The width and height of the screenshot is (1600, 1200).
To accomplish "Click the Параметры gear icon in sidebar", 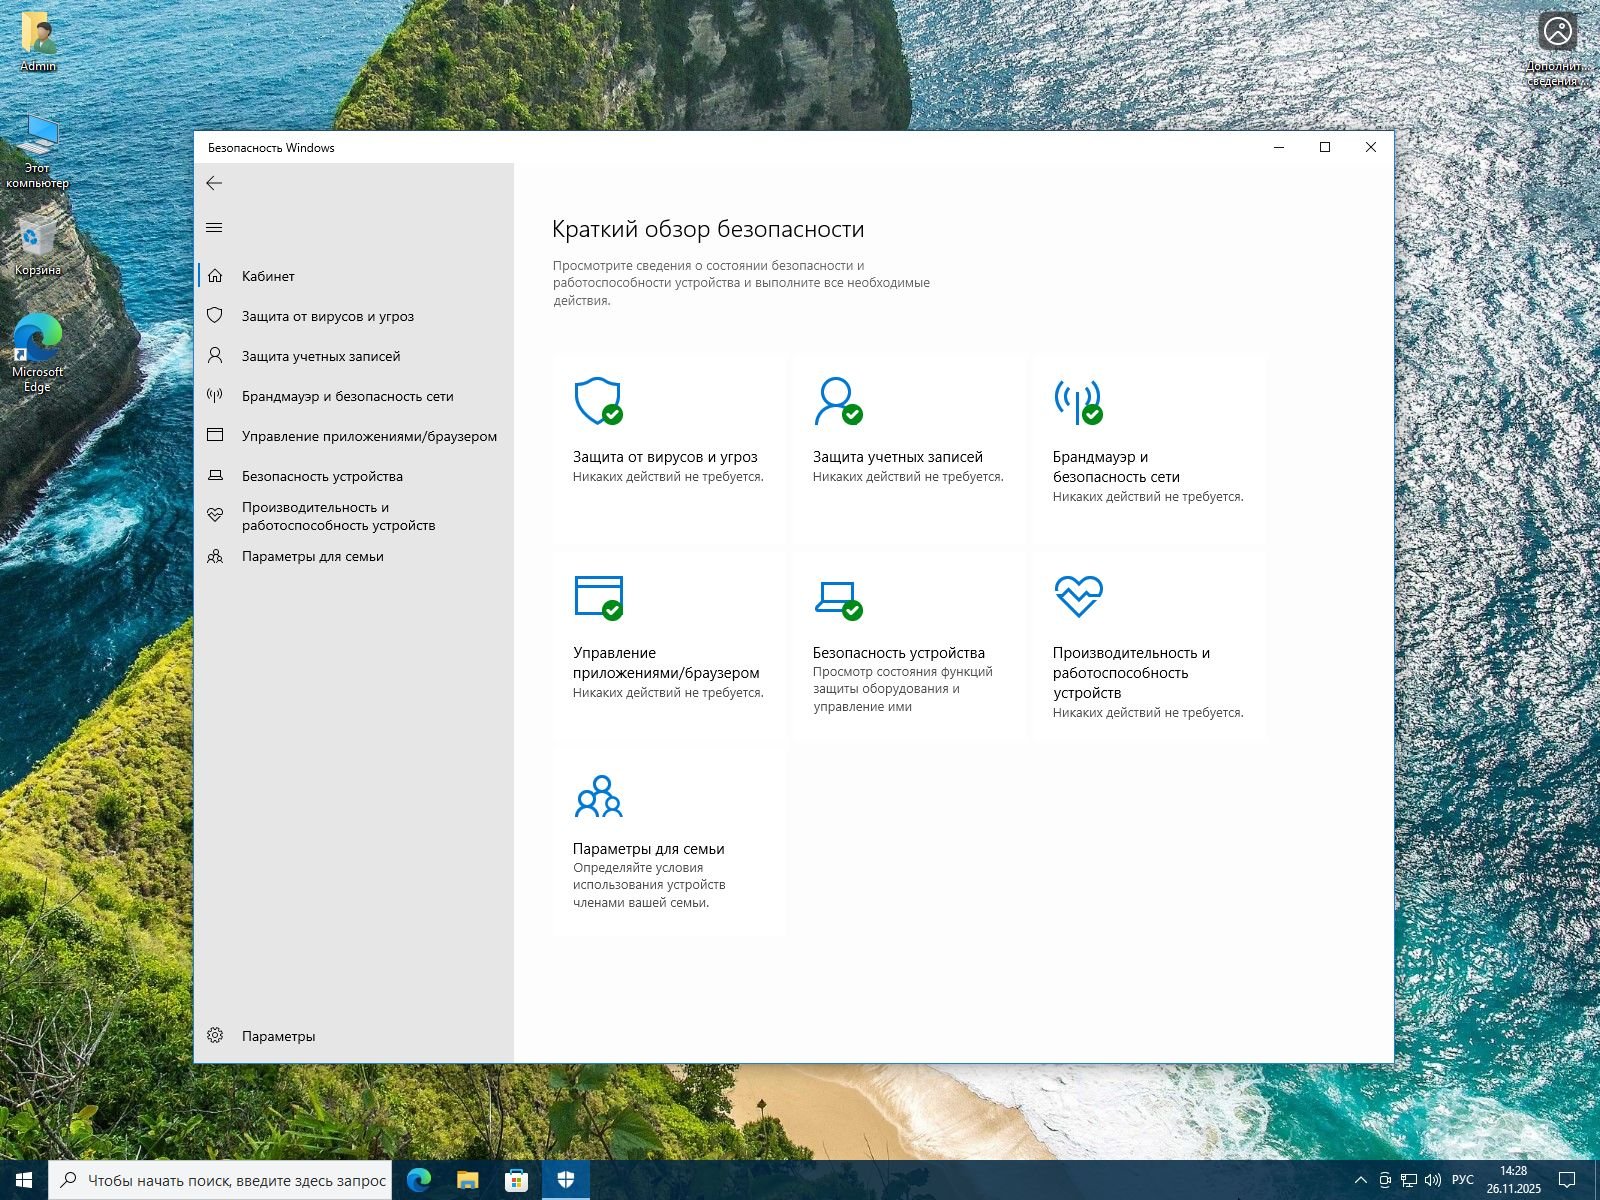I will (215, 1036).
